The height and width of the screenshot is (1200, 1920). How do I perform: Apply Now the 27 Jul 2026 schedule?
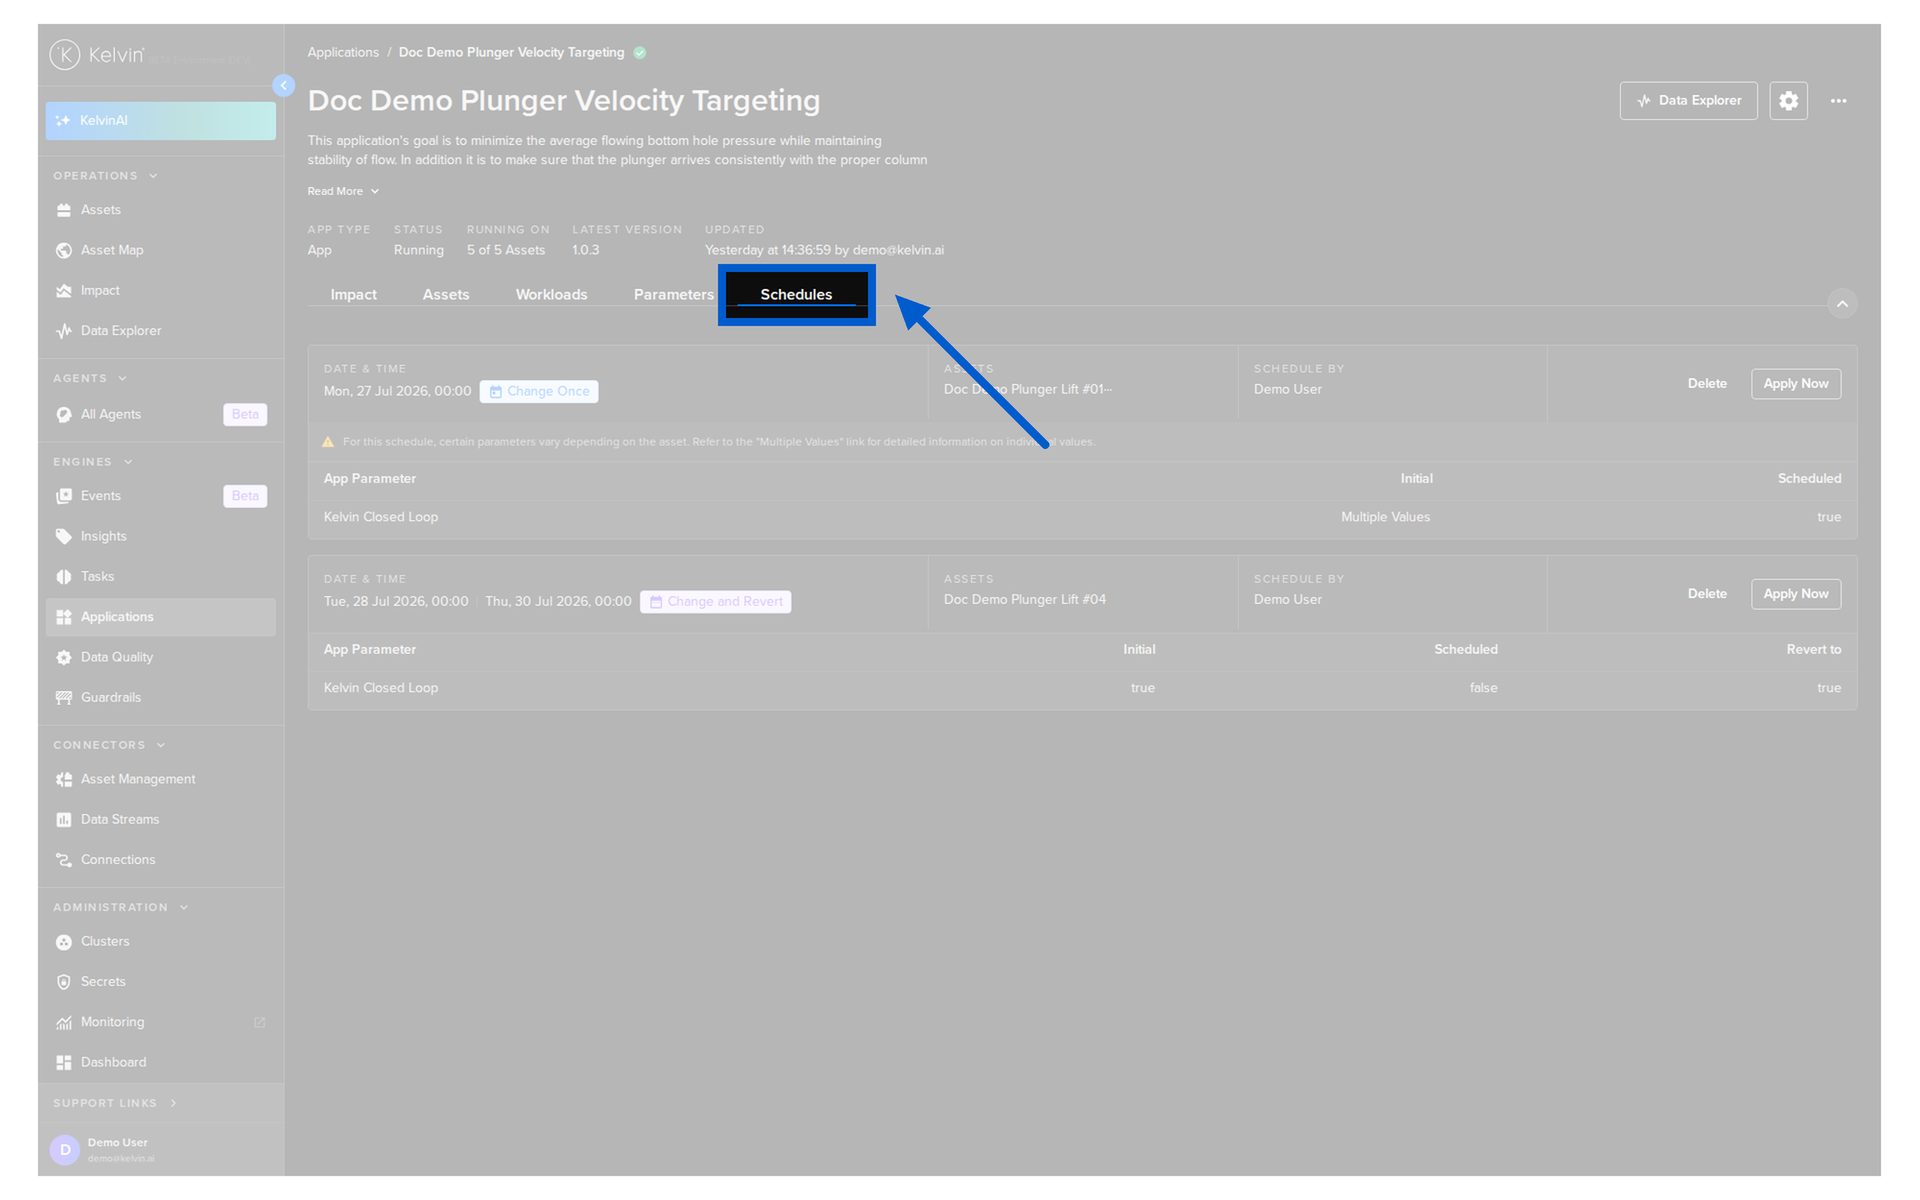(1795, 384)
